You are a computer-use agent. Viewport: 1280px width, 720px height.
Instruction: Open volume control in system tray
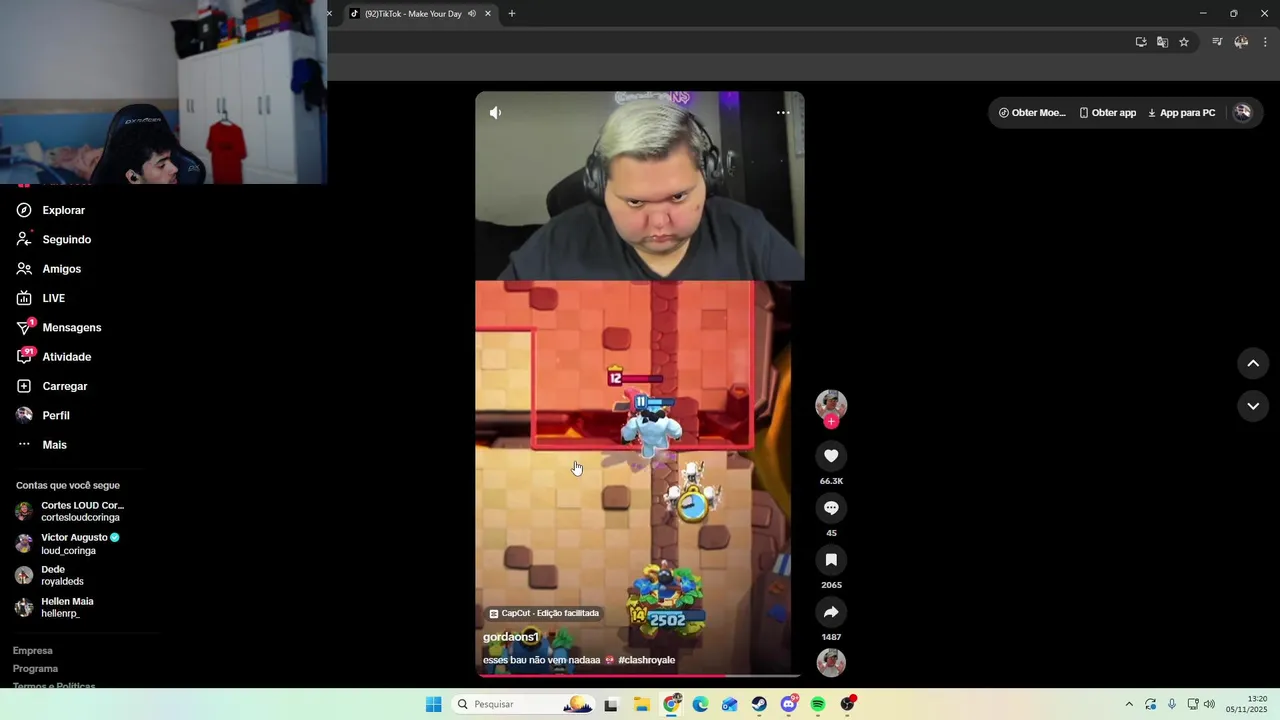[x=1209, y=705]
